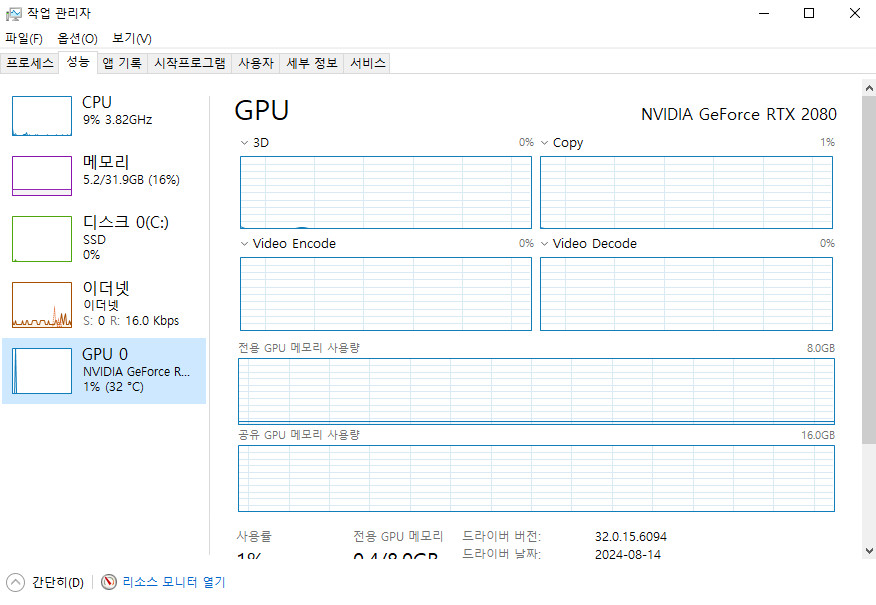Click the 5.2/31.9GB (16%) memory text
The height and width of the screenshot is (605, 876).
coord(131,180)
